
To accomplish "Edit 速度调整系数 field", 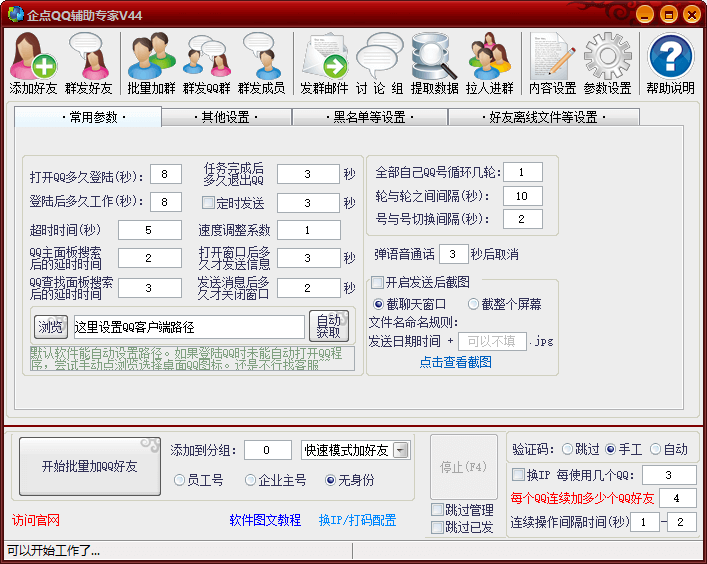I will click(x=308, y=230).
